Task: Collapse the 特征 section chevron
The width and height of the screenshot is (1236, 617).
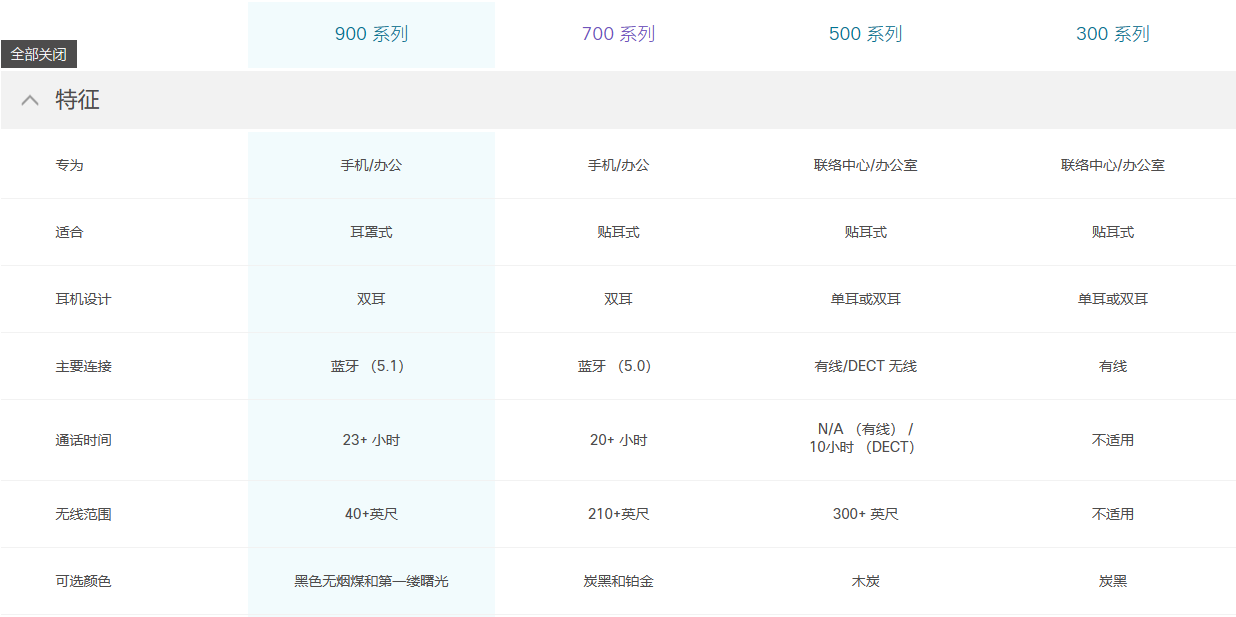Action: [x=30, y=100]
